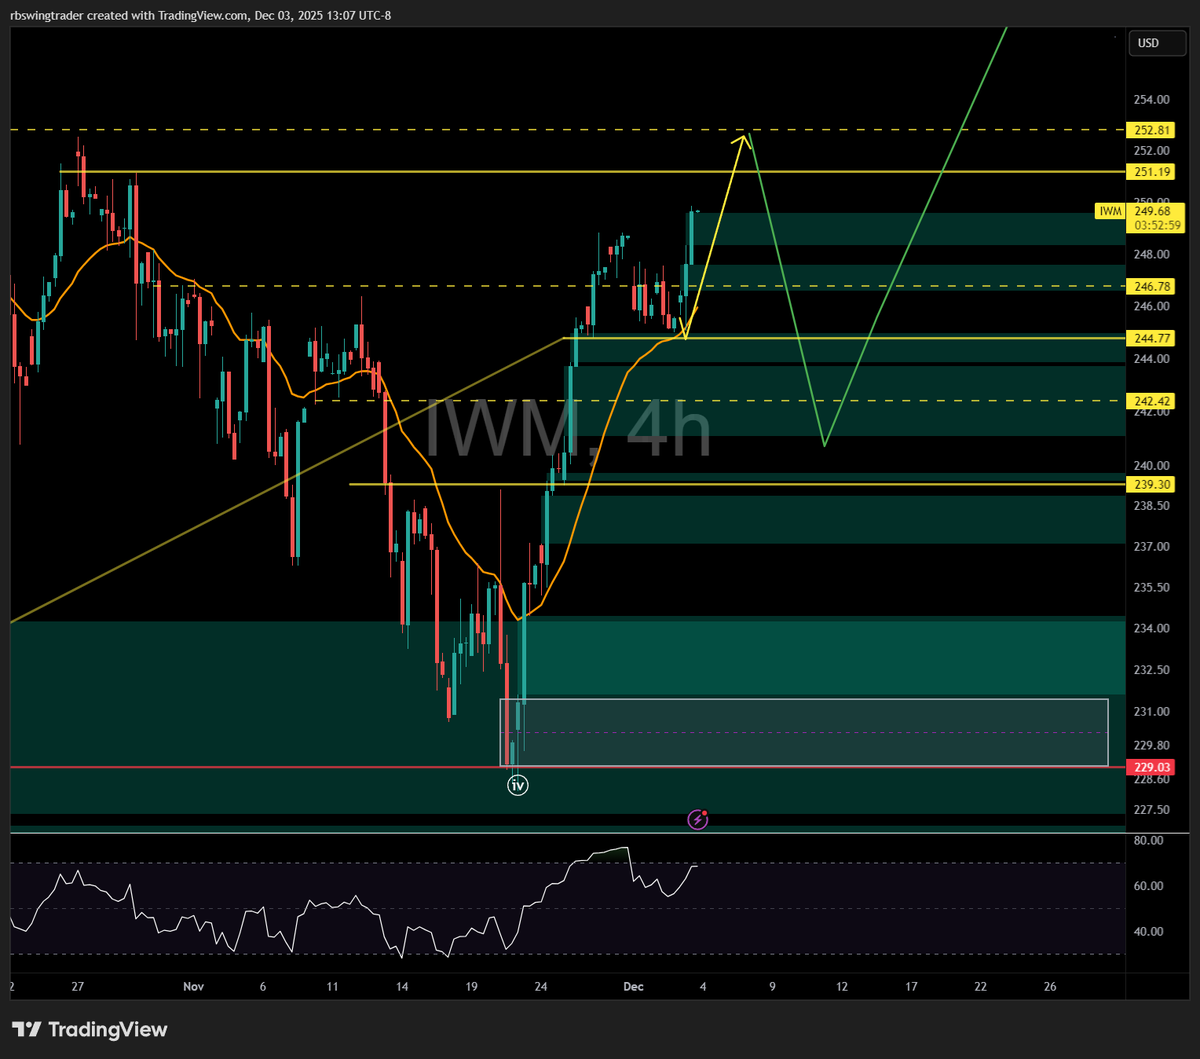
Task: Click the 22 date on the time axis
Action: [980, 986]
